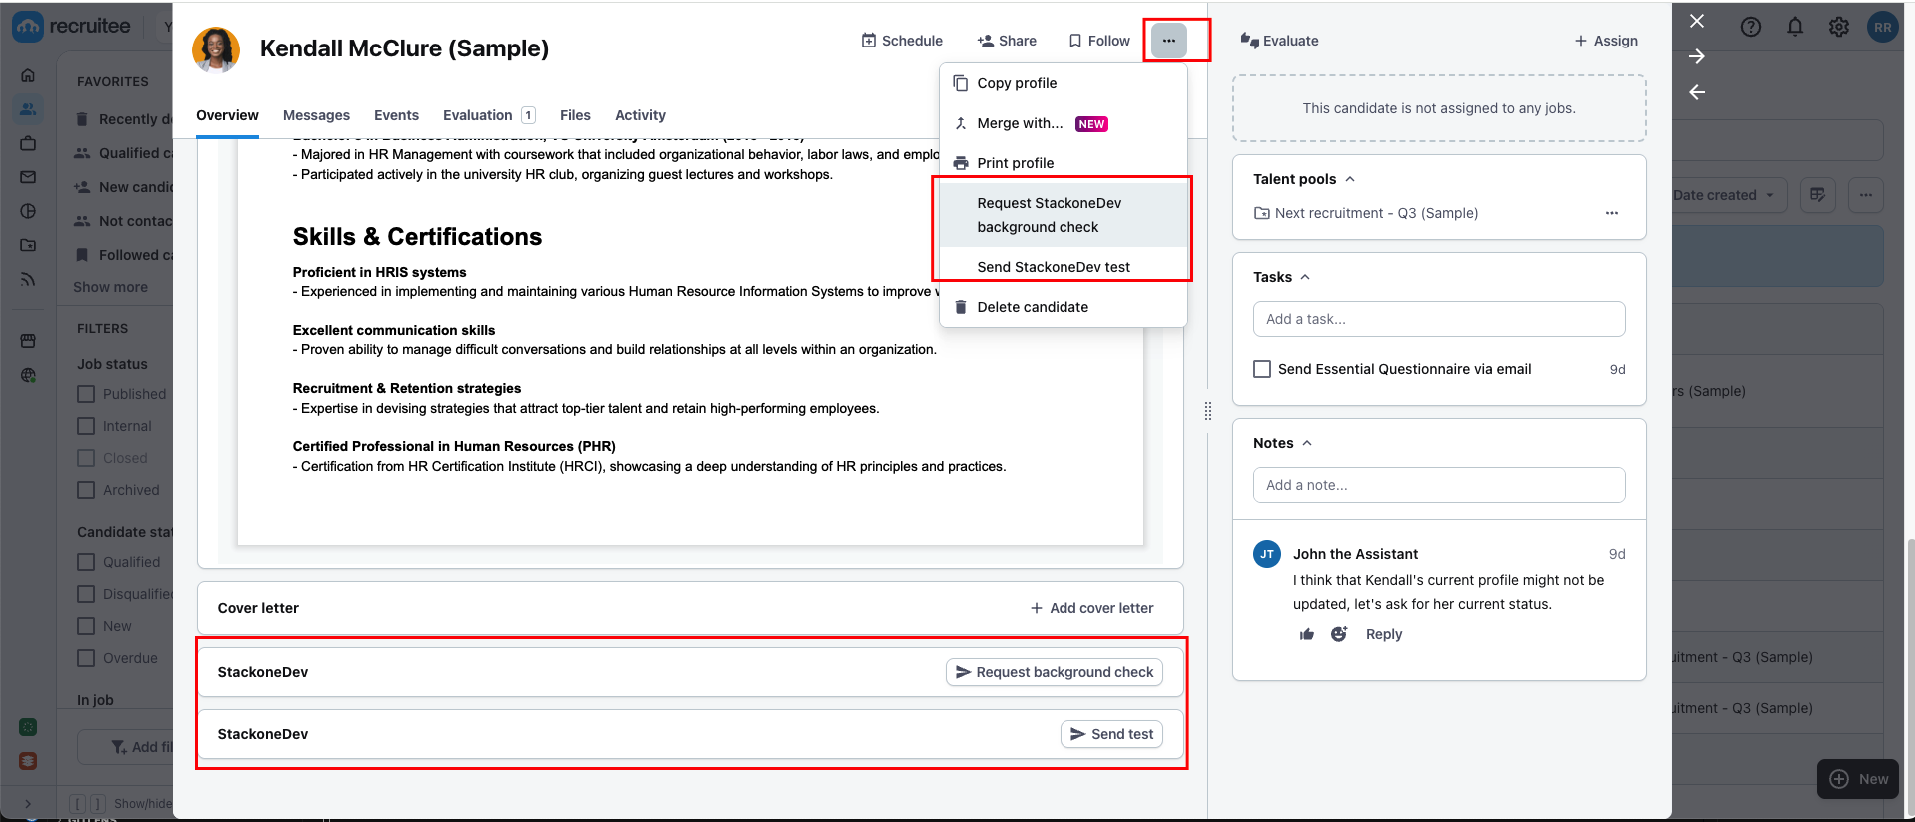Click the Assign button
The height and width of the screenshot is (822, 1915).
(1606, 41)
